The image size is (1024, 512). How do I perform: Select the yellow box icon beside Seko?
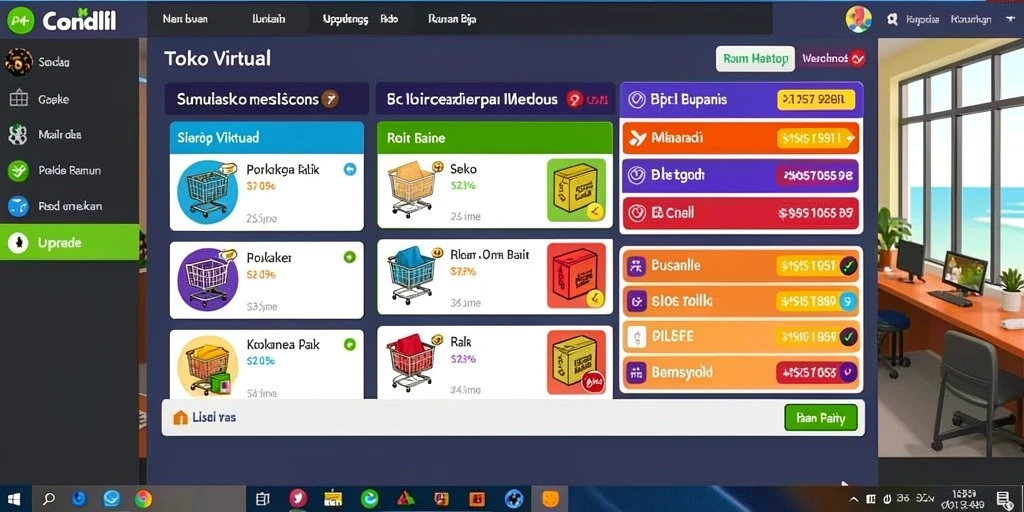coord(575,190)
